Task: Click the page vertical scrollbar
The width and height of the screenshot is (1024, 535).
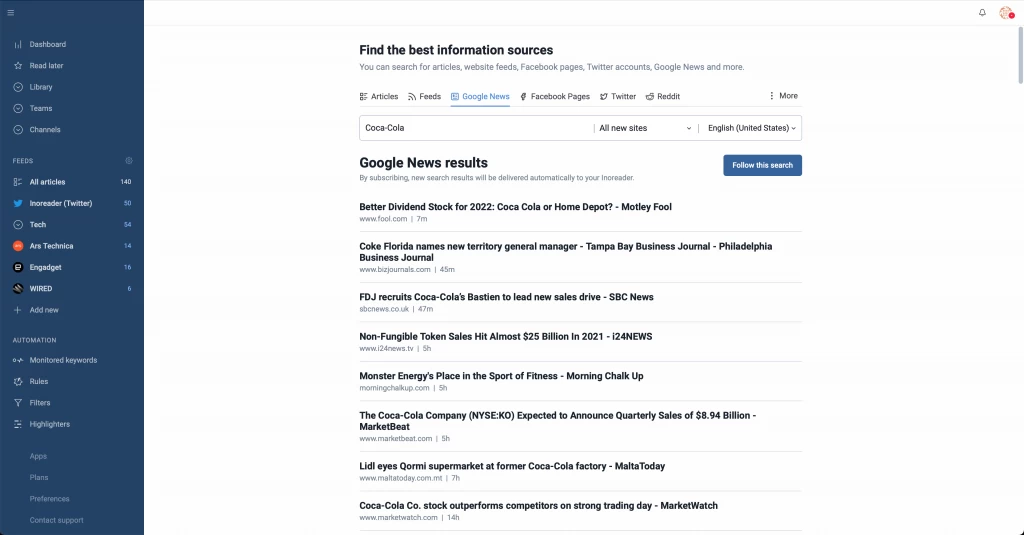Action: (x=1020, y=56)
